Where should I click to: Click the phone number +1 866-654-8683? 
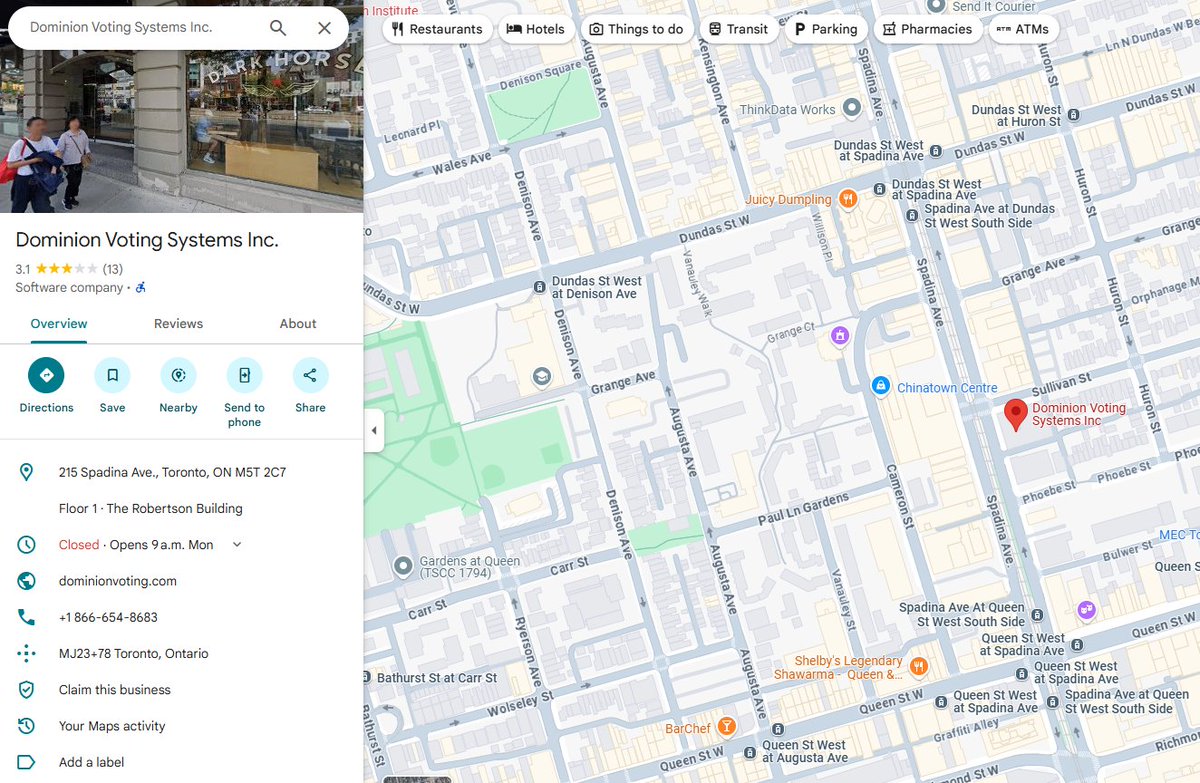(108, 617)
